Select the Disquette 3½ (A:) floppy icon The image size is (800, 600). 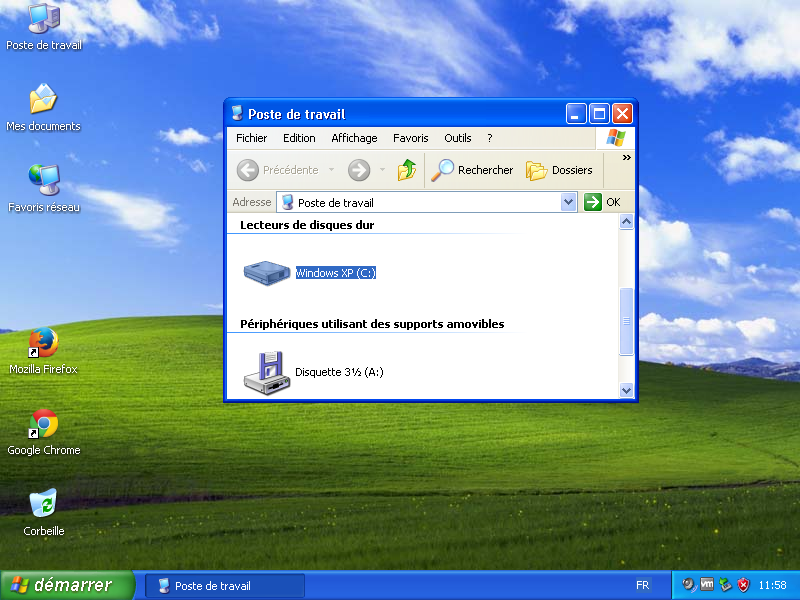pos(266,371)
